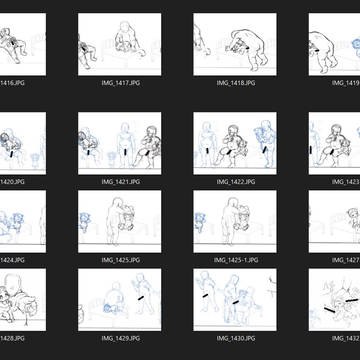Select the IMG_1425.JPG thumbnail image
The height and width of the screenshot is (360, 360).
click(119, 221)
